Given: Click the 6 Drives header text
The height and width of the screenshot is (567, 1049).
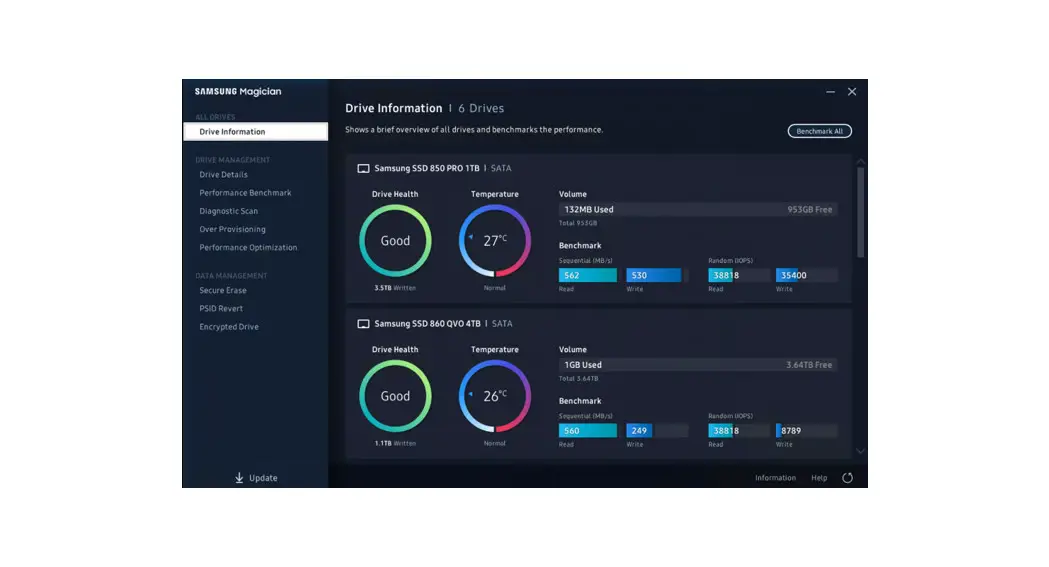Looking at the screenshot, I should (481, 108).
